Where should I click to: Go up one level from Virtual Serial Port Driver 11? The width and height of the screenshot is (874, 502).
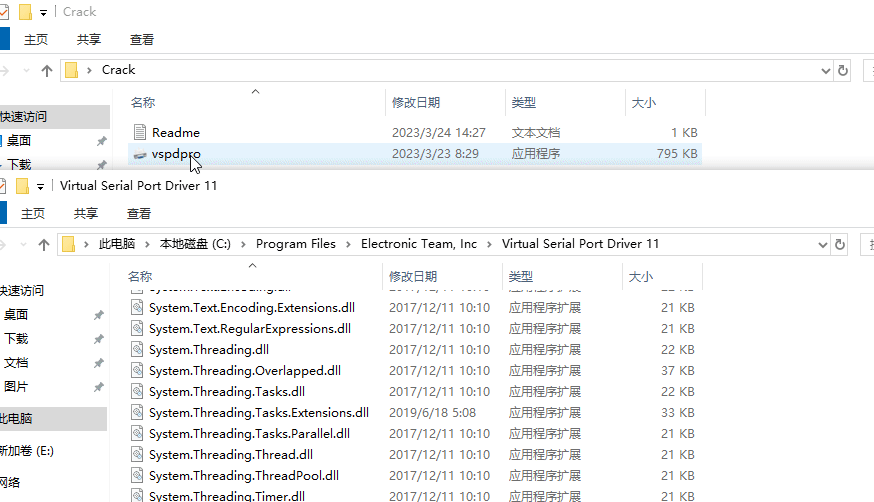pyautogui.click(x=44, y=245)
